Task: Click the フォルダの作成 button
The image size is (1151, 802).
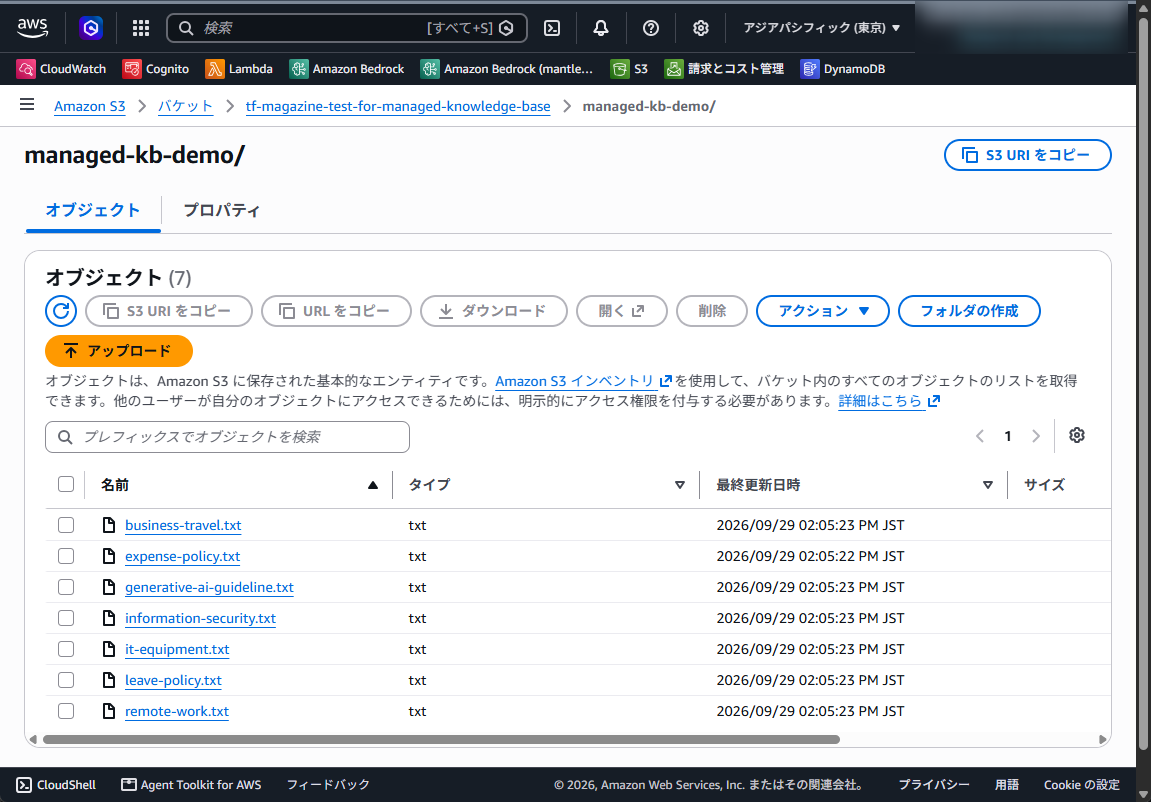Action: 969,311
